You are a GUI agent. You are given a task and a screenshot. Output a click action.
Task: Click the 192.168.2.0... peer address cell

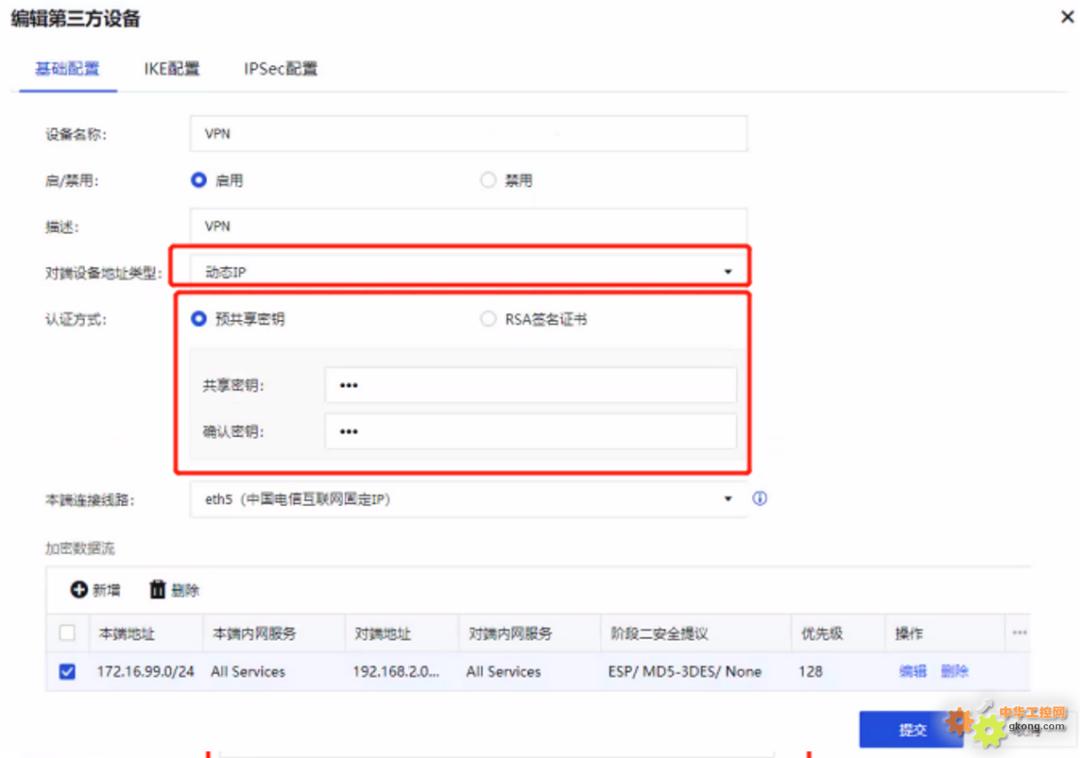[396, 671]
